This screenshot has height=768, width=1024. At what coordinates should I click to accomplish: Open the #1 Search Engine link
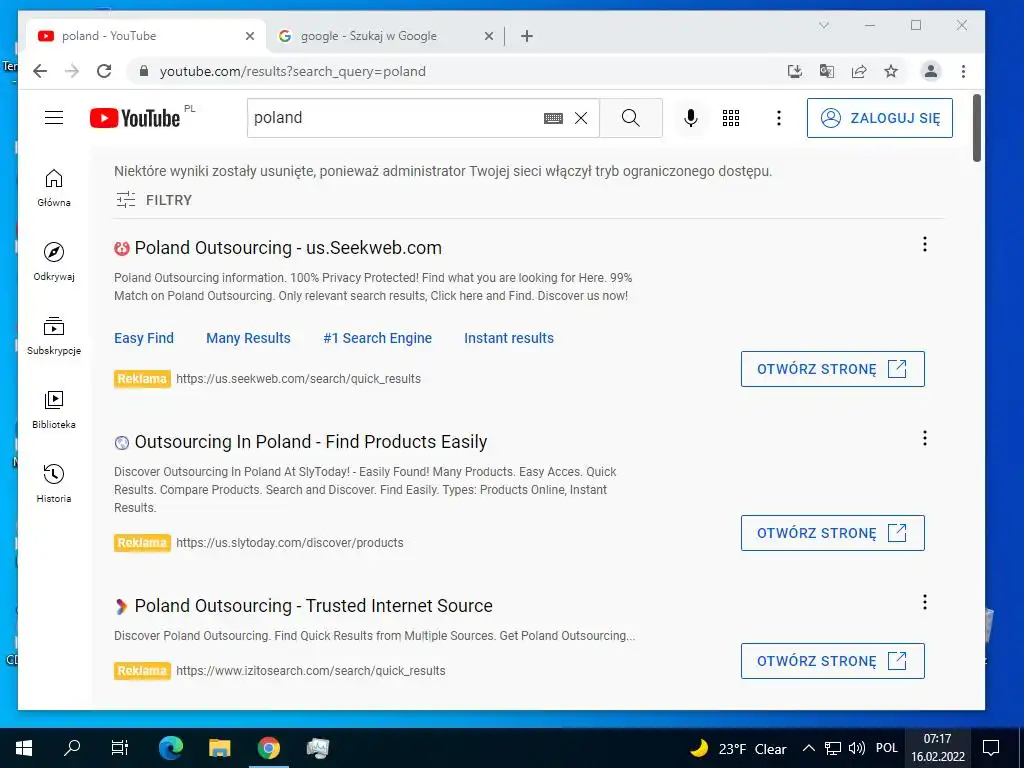377,338
